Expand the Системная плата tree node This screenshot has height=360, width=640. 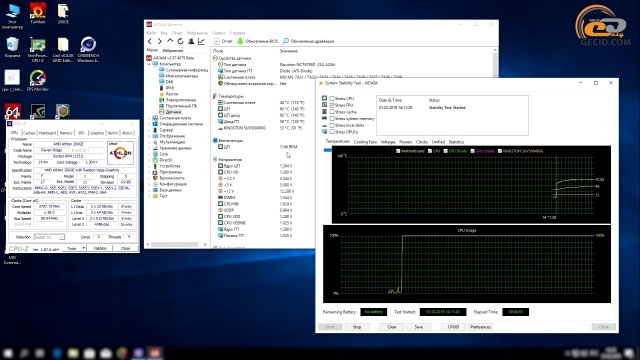(x=149, y=118)
